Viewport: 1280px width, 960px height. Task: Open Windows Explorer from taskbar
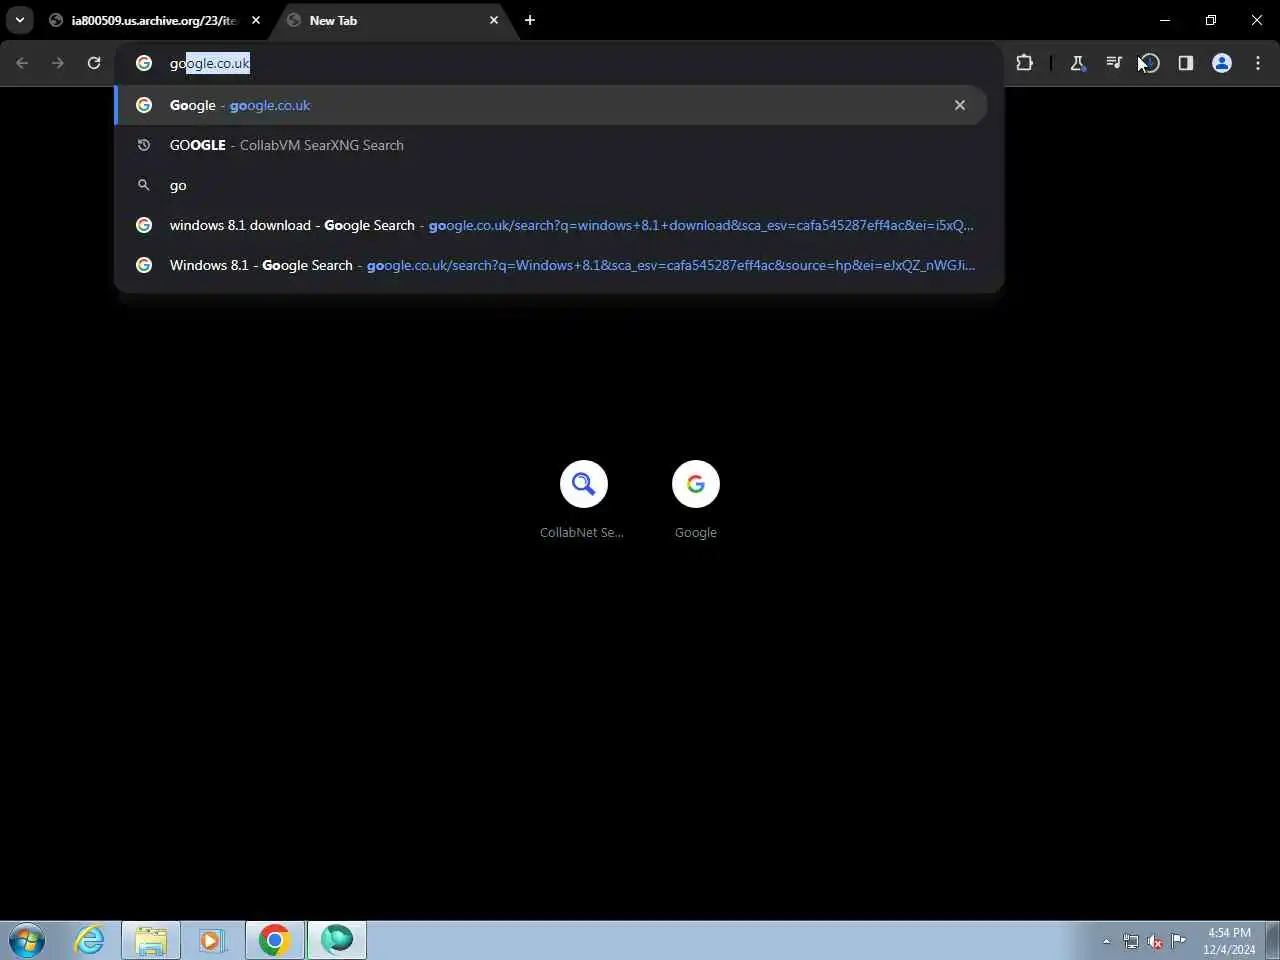pos(151,940)
